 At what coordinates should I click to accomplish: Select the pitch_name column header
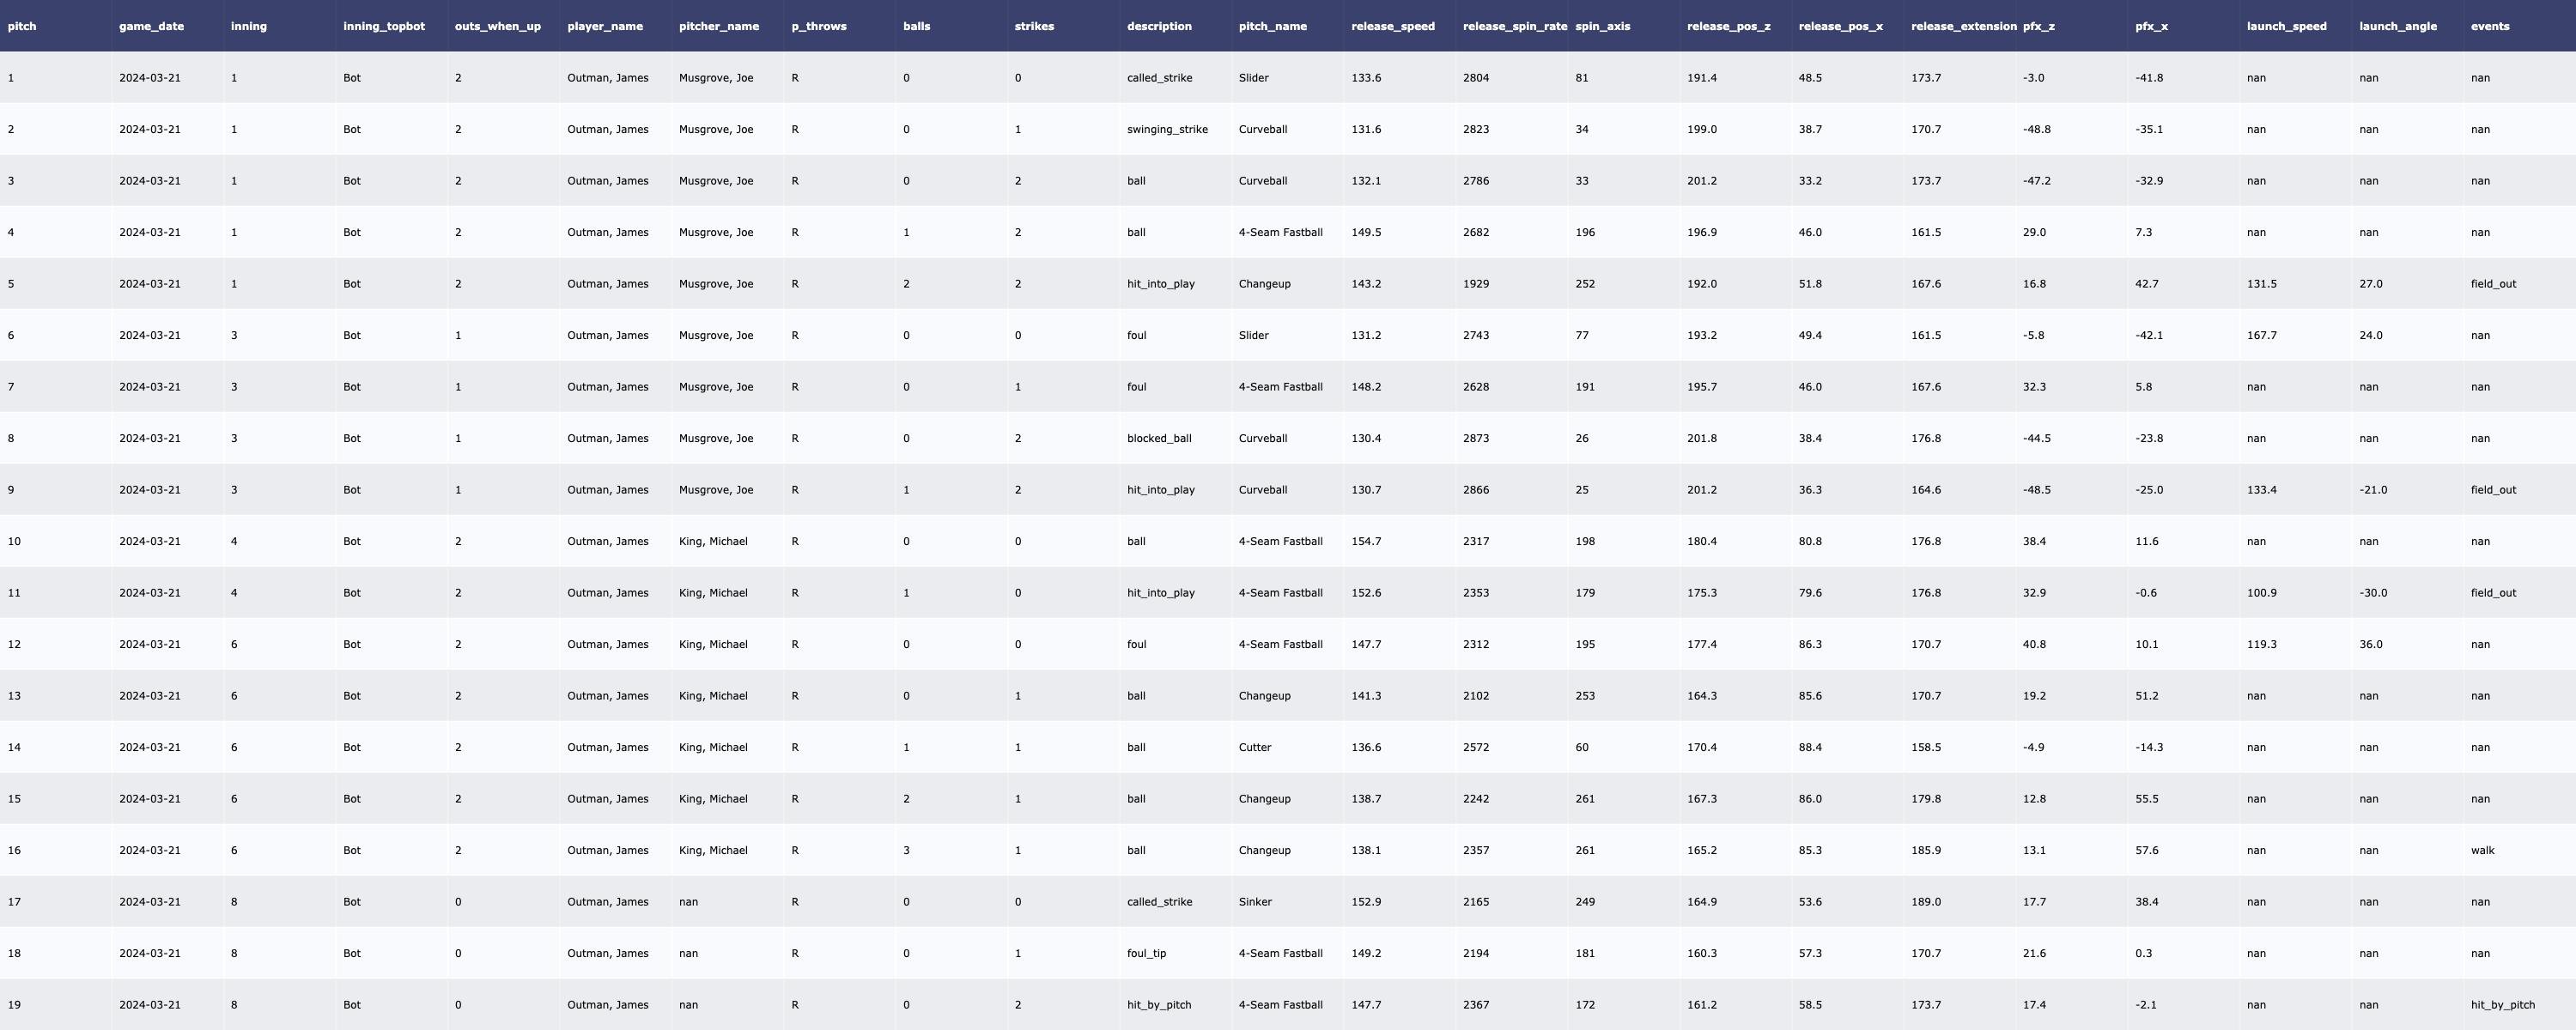(1272, 26)
